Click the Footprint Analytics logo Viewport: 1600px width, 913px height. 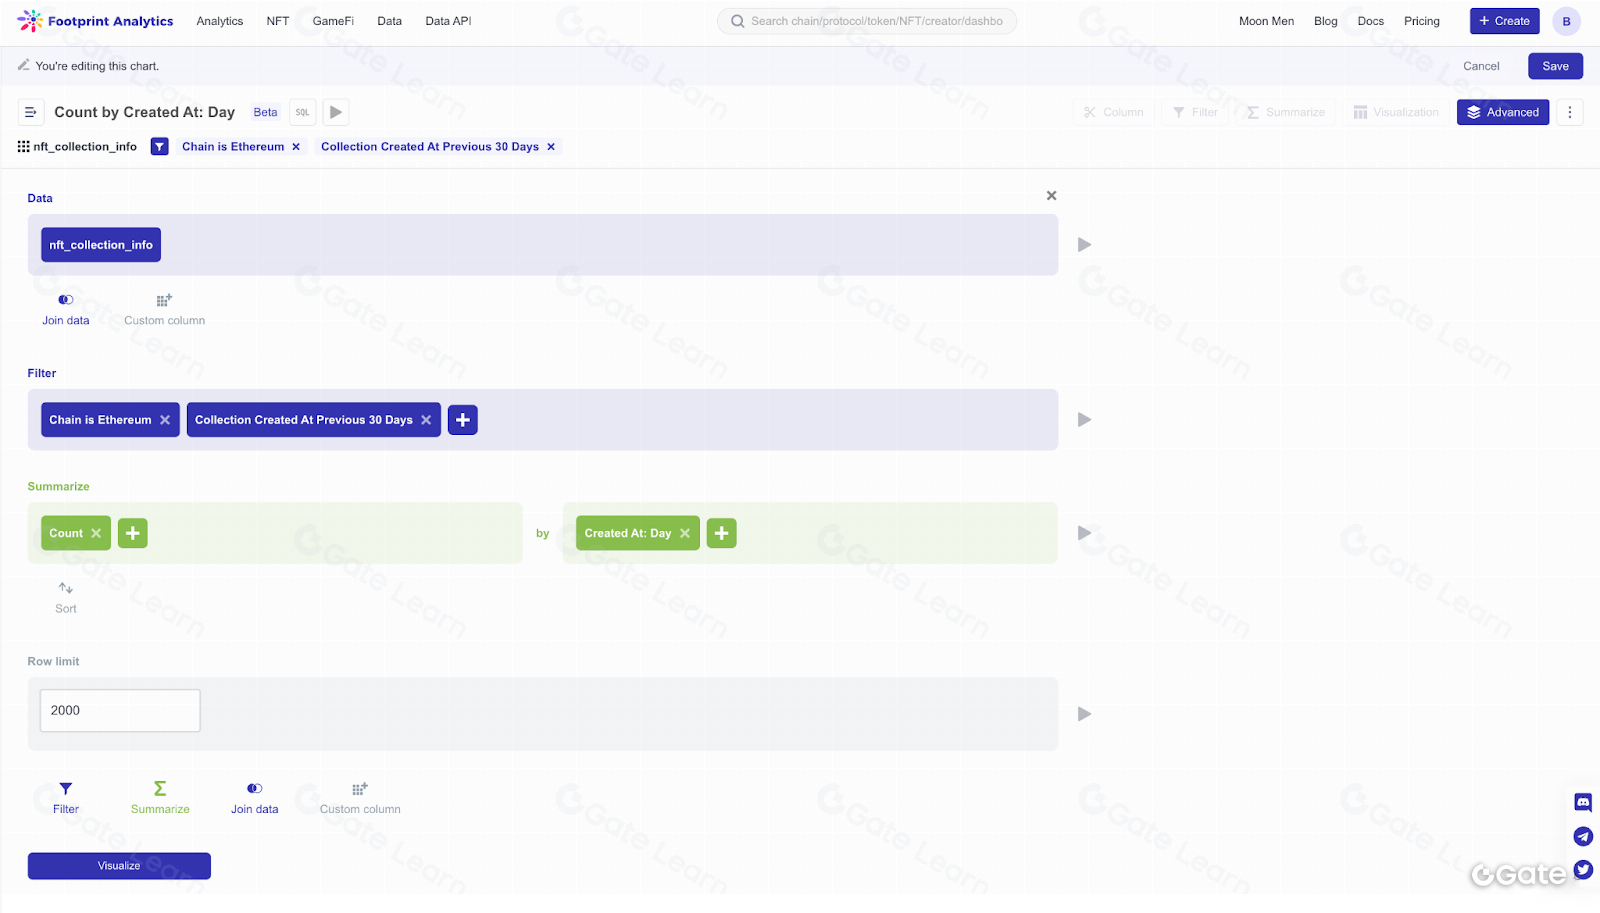pos(95,21)
